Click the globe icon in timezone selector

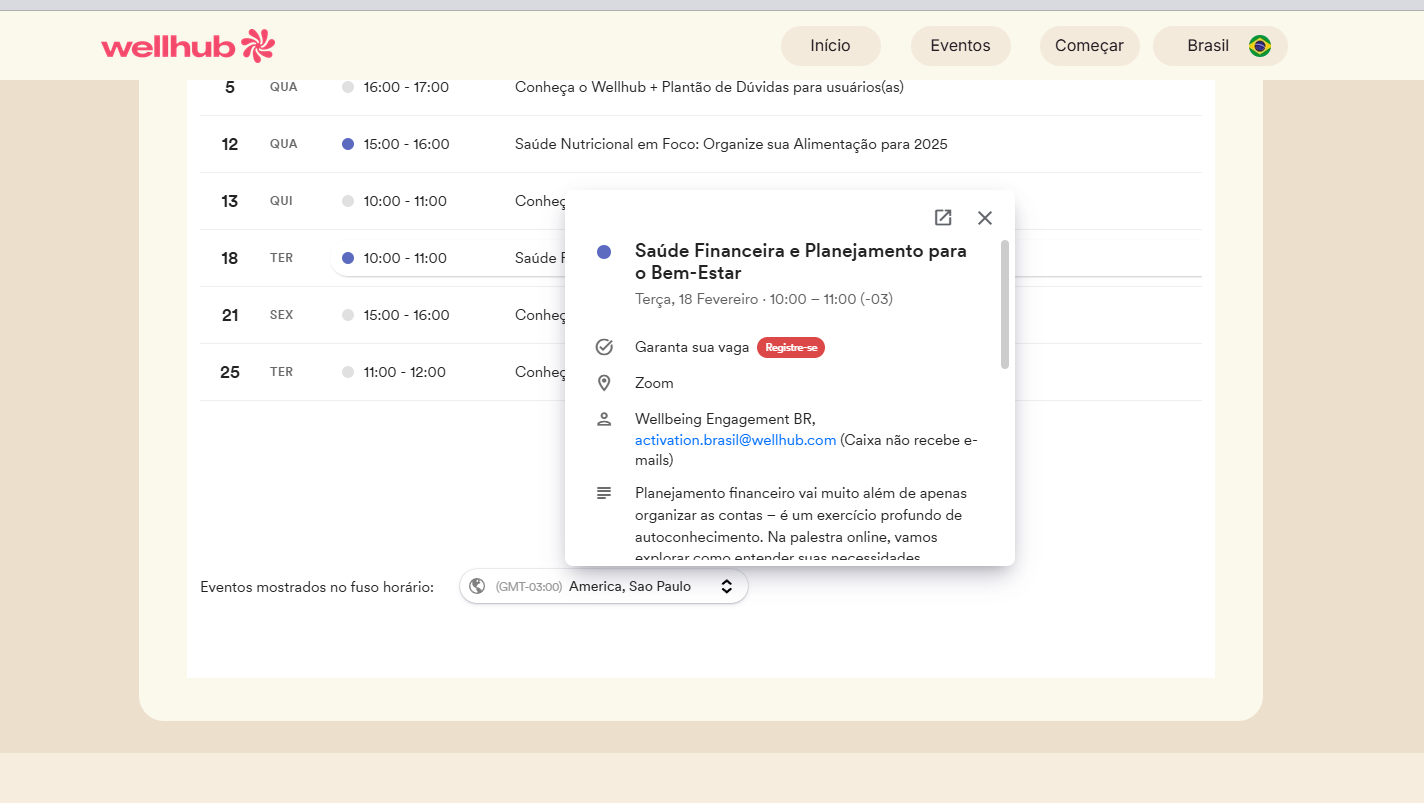[477, 587]
